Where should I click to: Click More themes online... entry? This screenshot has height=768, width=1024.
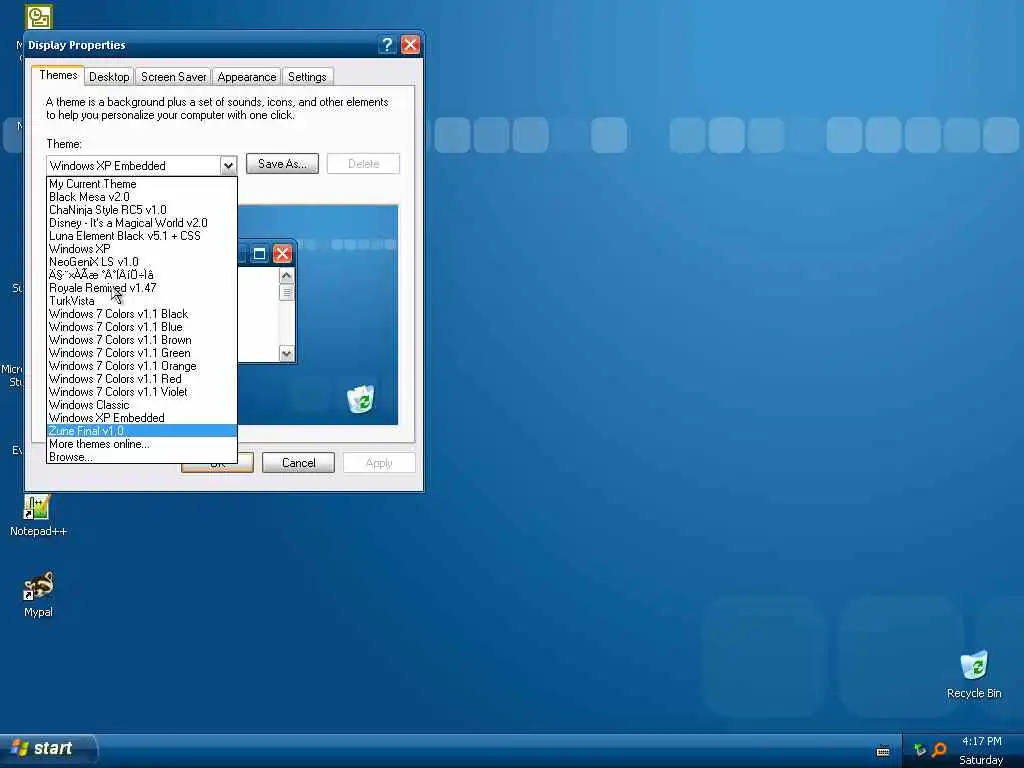coord(142,444)
